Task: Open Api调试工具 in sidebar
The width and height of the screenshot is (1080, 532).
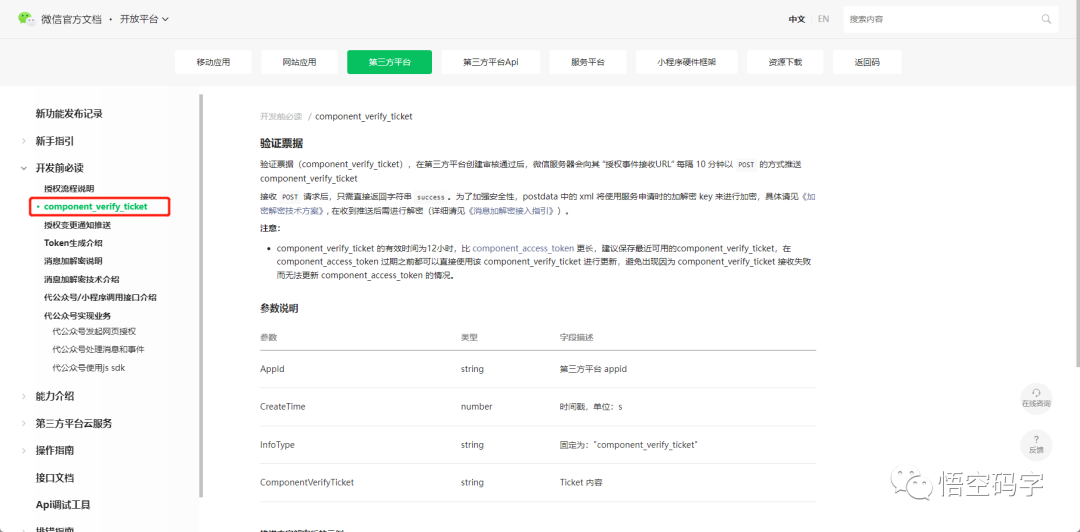Action: tap(63, 504)
